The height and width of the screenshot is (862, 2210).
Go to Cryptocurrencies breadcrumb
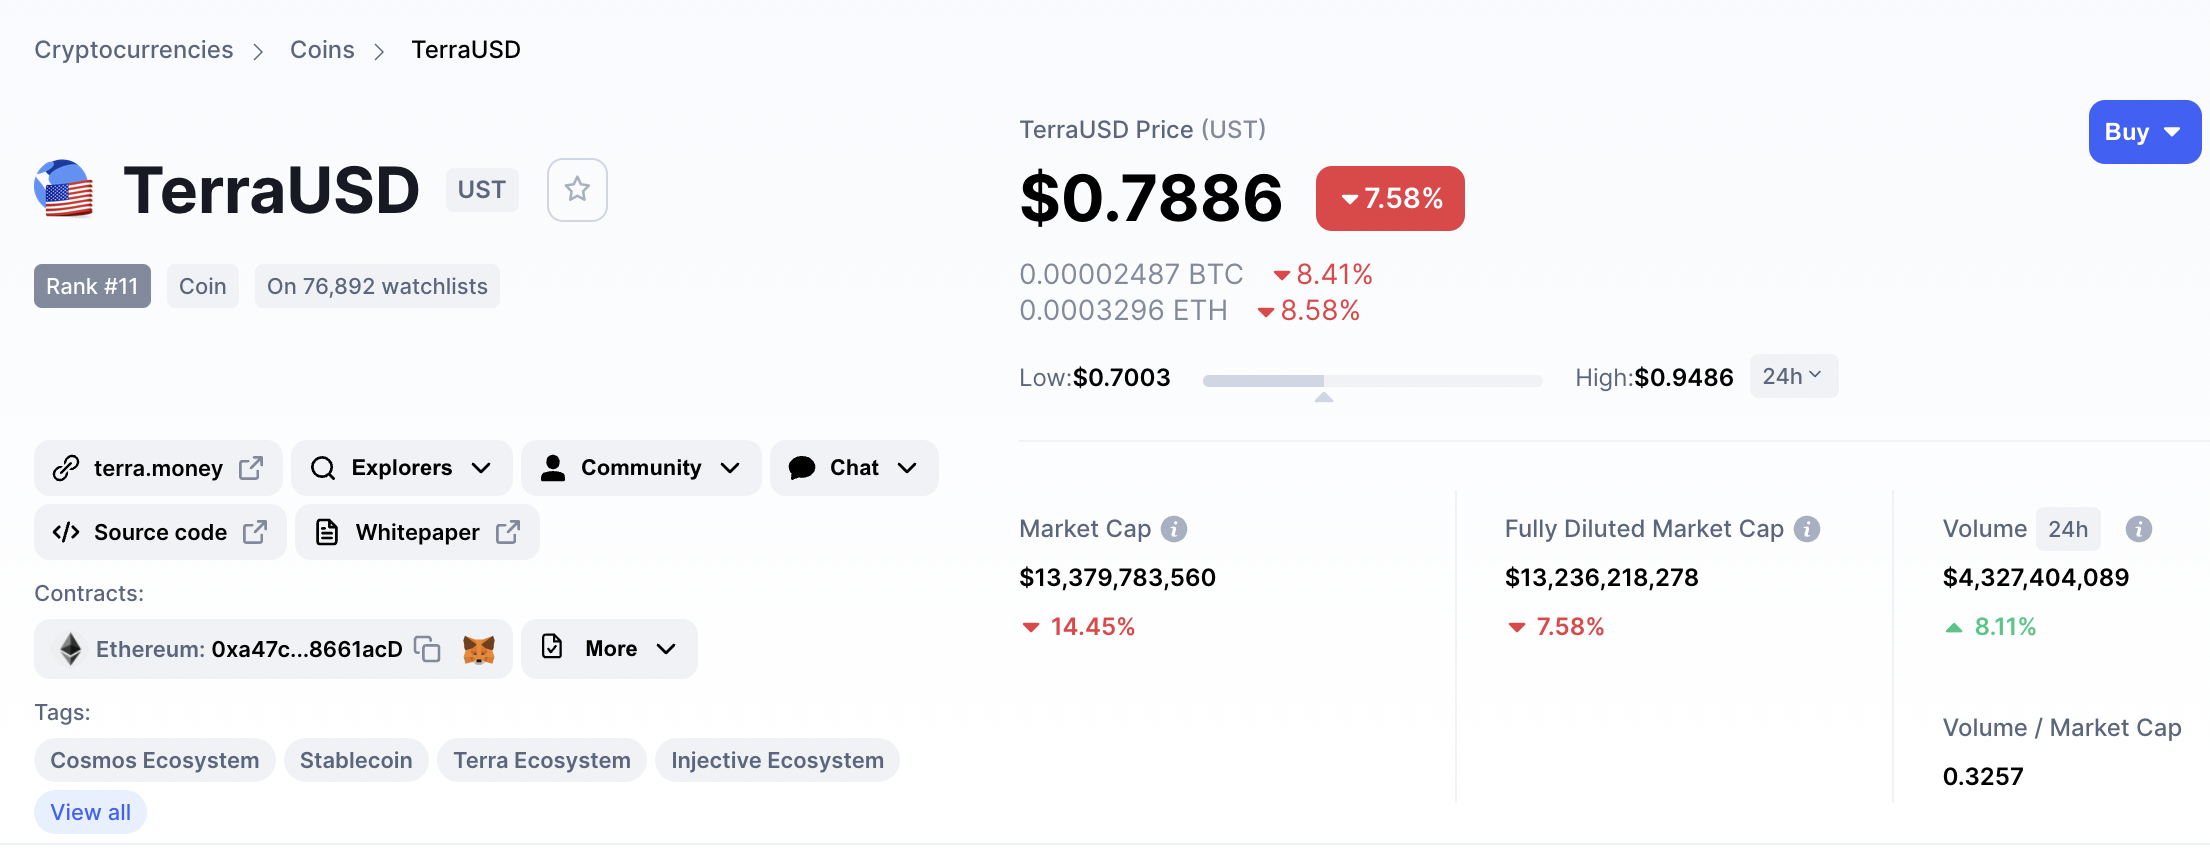click(134, 50)
